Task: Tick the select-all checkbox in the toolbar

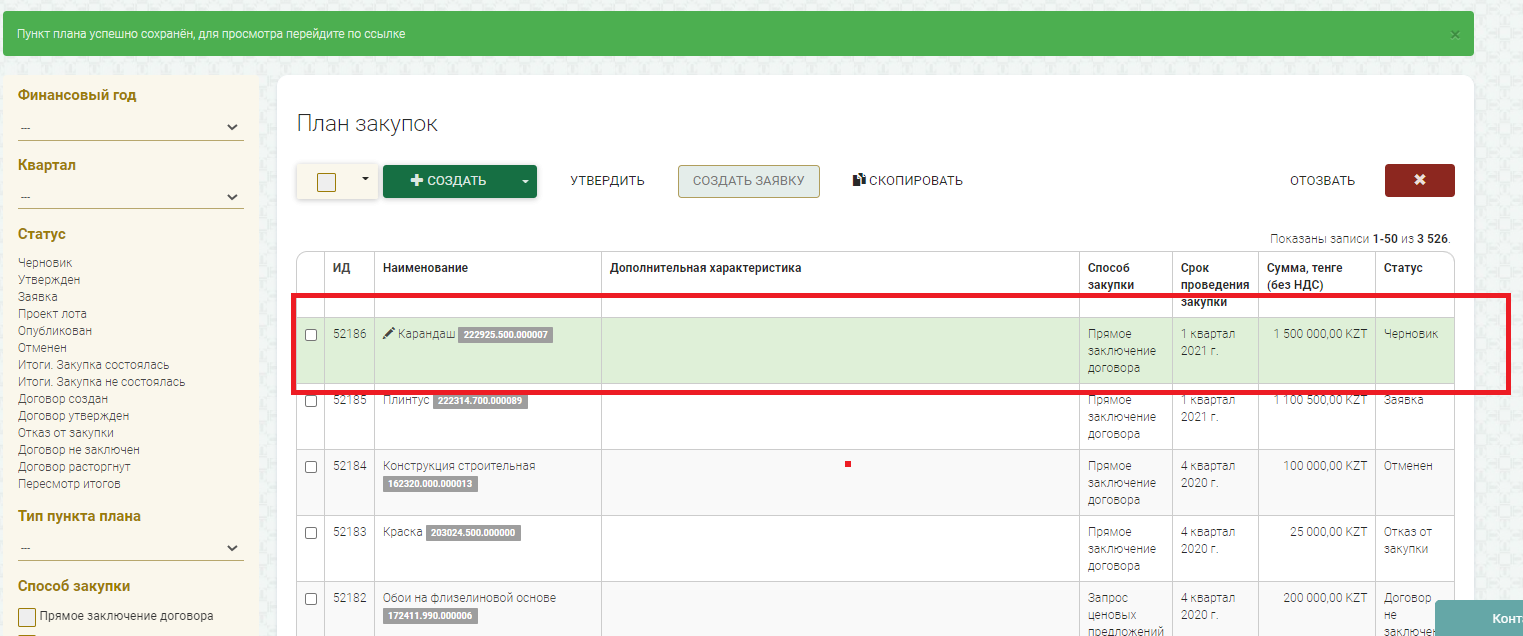Action: click(326, 182)
